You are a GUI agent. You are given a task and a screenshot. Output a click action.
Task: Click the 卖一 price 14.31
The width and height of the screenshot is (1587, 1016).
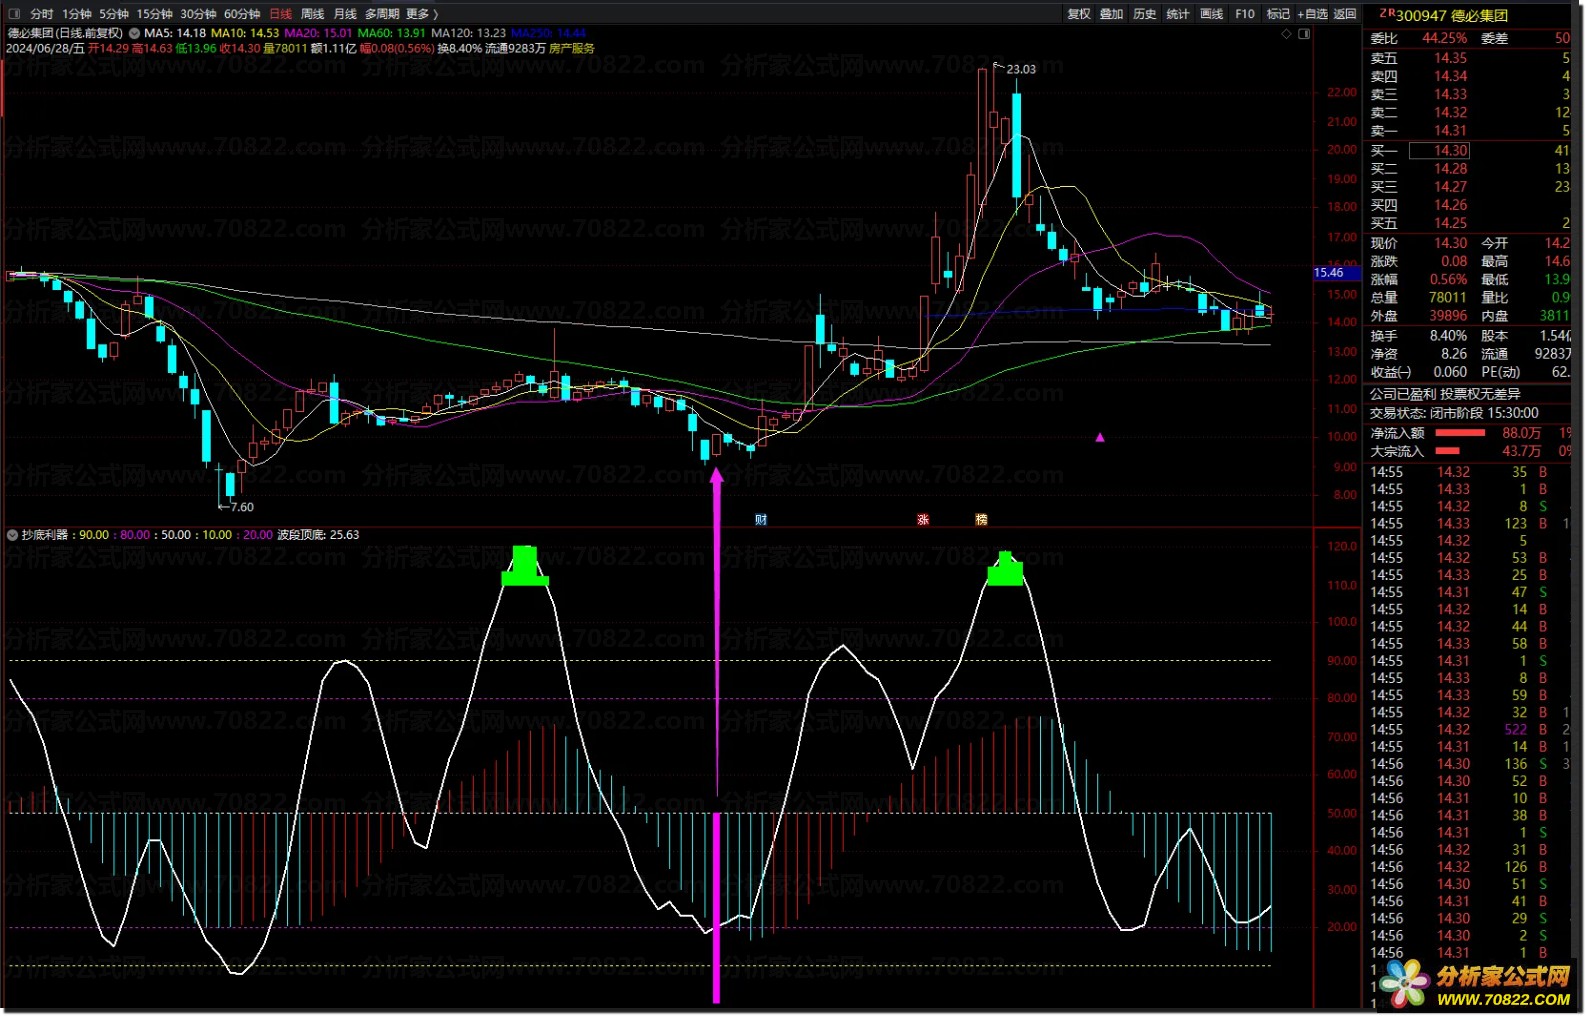click(x=1451, y=131)
